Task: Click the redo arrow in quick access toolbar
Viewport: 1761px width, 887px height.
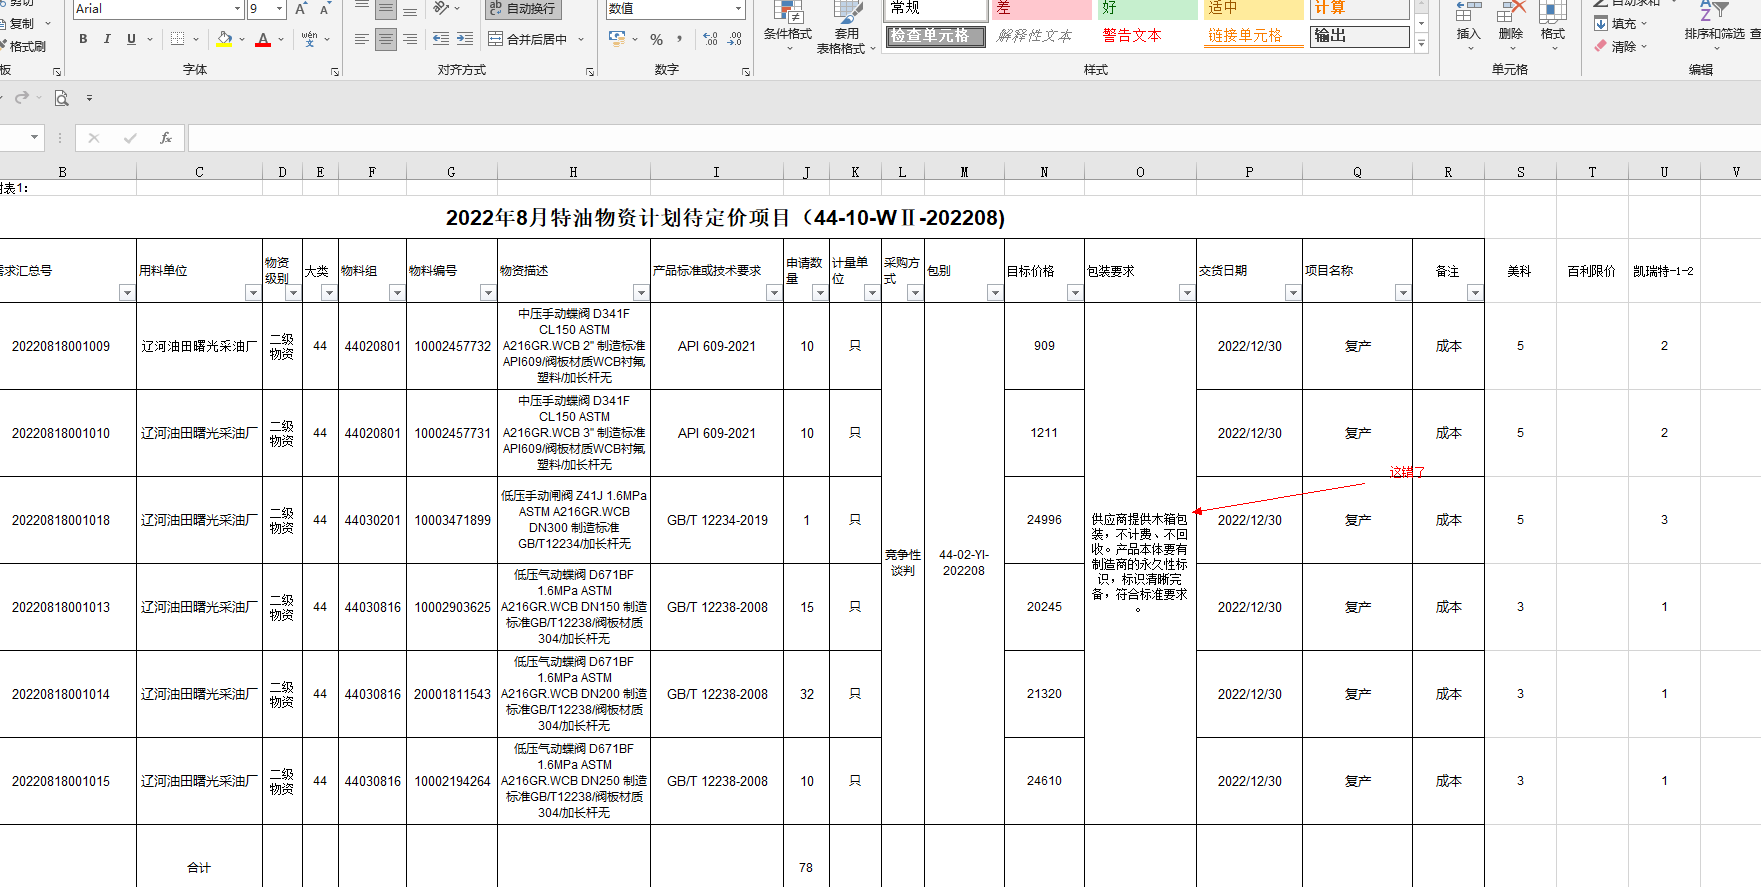Action: tap(22, 98)
